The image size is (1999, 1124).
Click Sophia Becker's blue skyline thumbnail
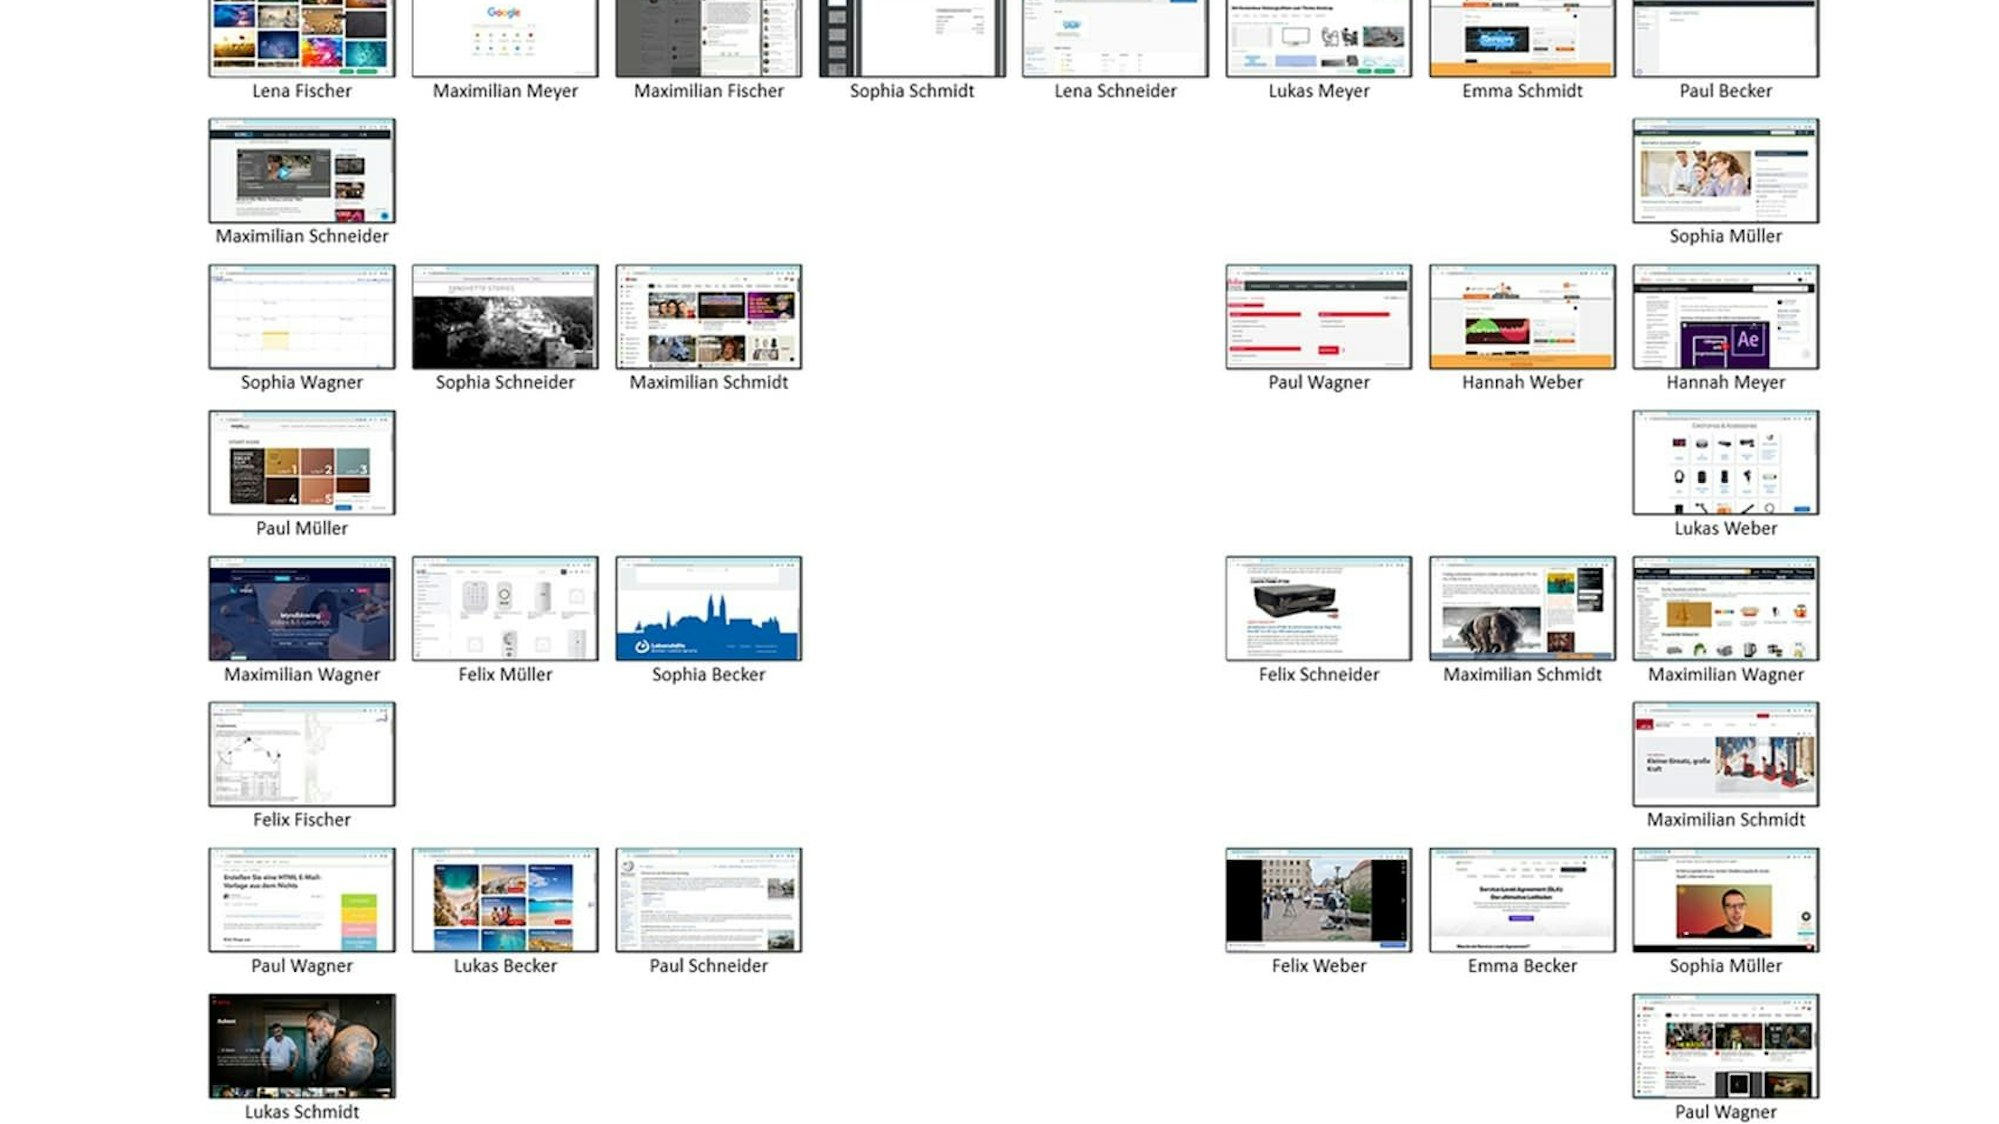[x=708, y=609]
